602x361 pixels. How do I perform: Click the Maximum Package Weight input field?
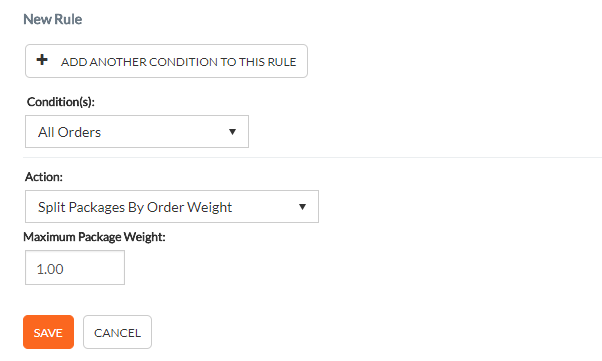pyautogui.click(x=75, y=268)
